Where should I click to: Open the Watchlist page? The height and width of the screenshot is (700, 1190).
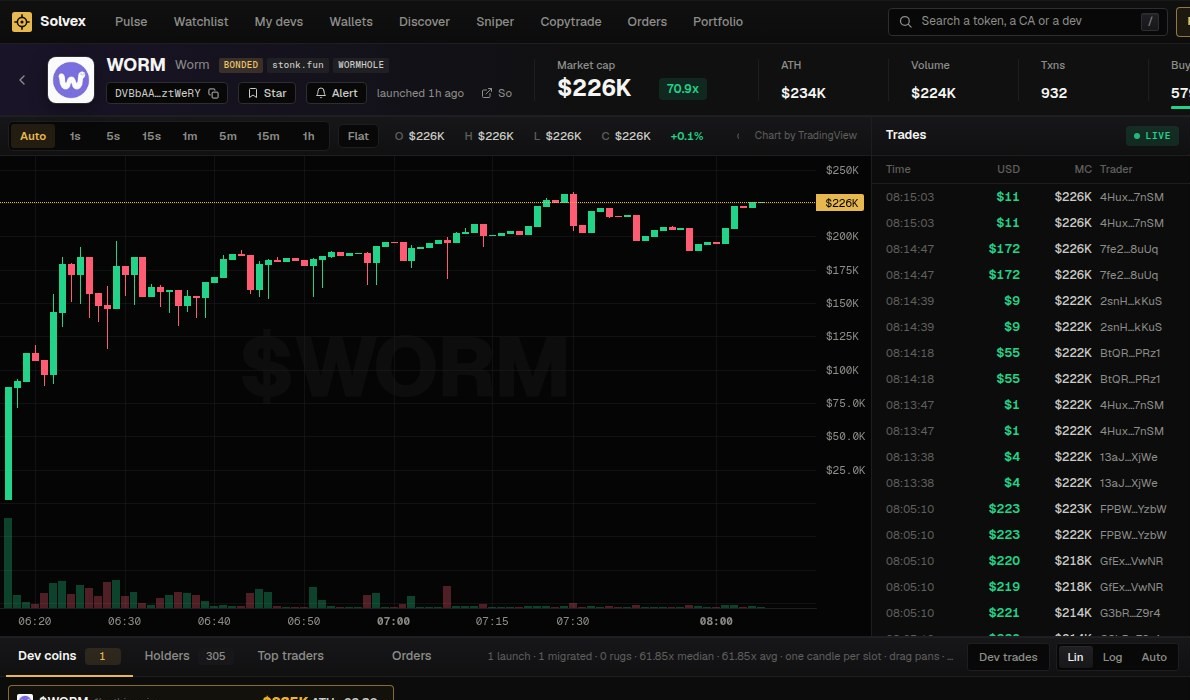point(200,21)
